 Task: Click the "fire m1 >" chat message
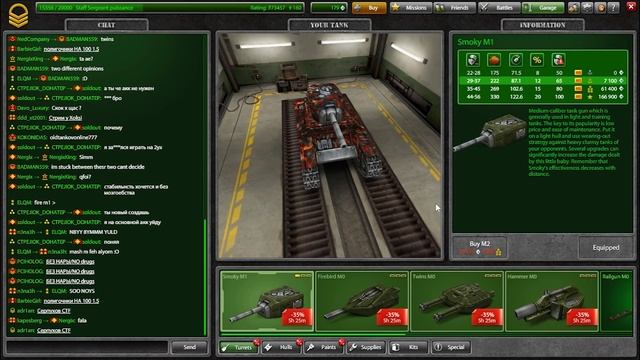45,202
